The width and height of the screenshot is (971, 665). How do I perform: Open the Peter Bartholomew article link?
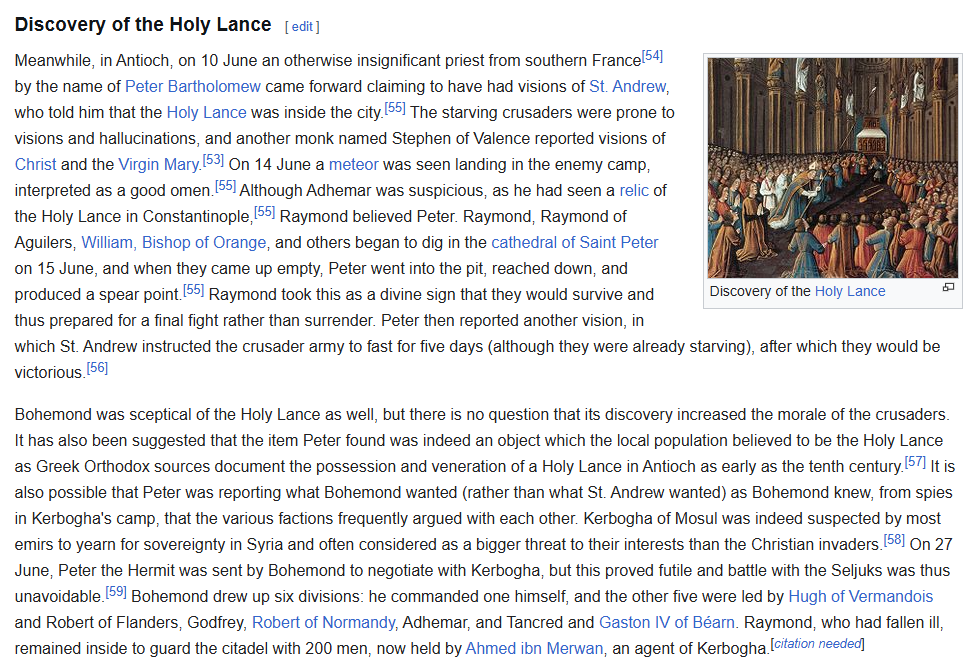click(x=193, y=87)
